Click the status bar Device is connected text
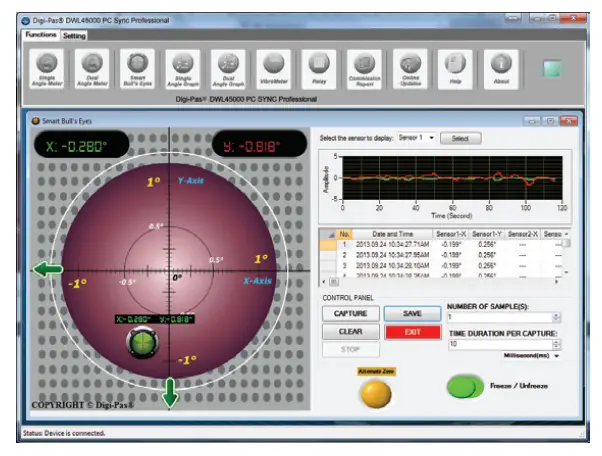 pos(64,433)
